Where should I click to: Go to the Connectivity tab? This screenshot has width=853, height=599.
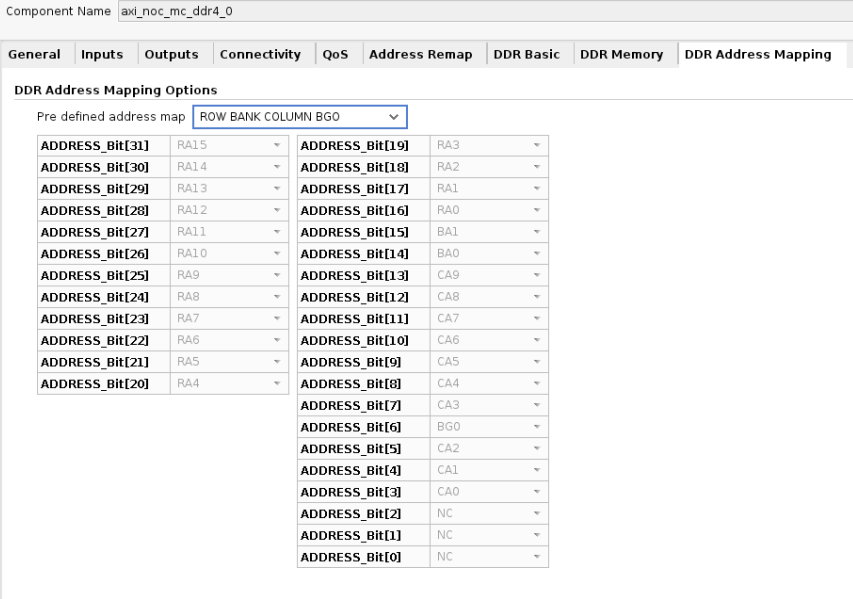pos(260,54)
